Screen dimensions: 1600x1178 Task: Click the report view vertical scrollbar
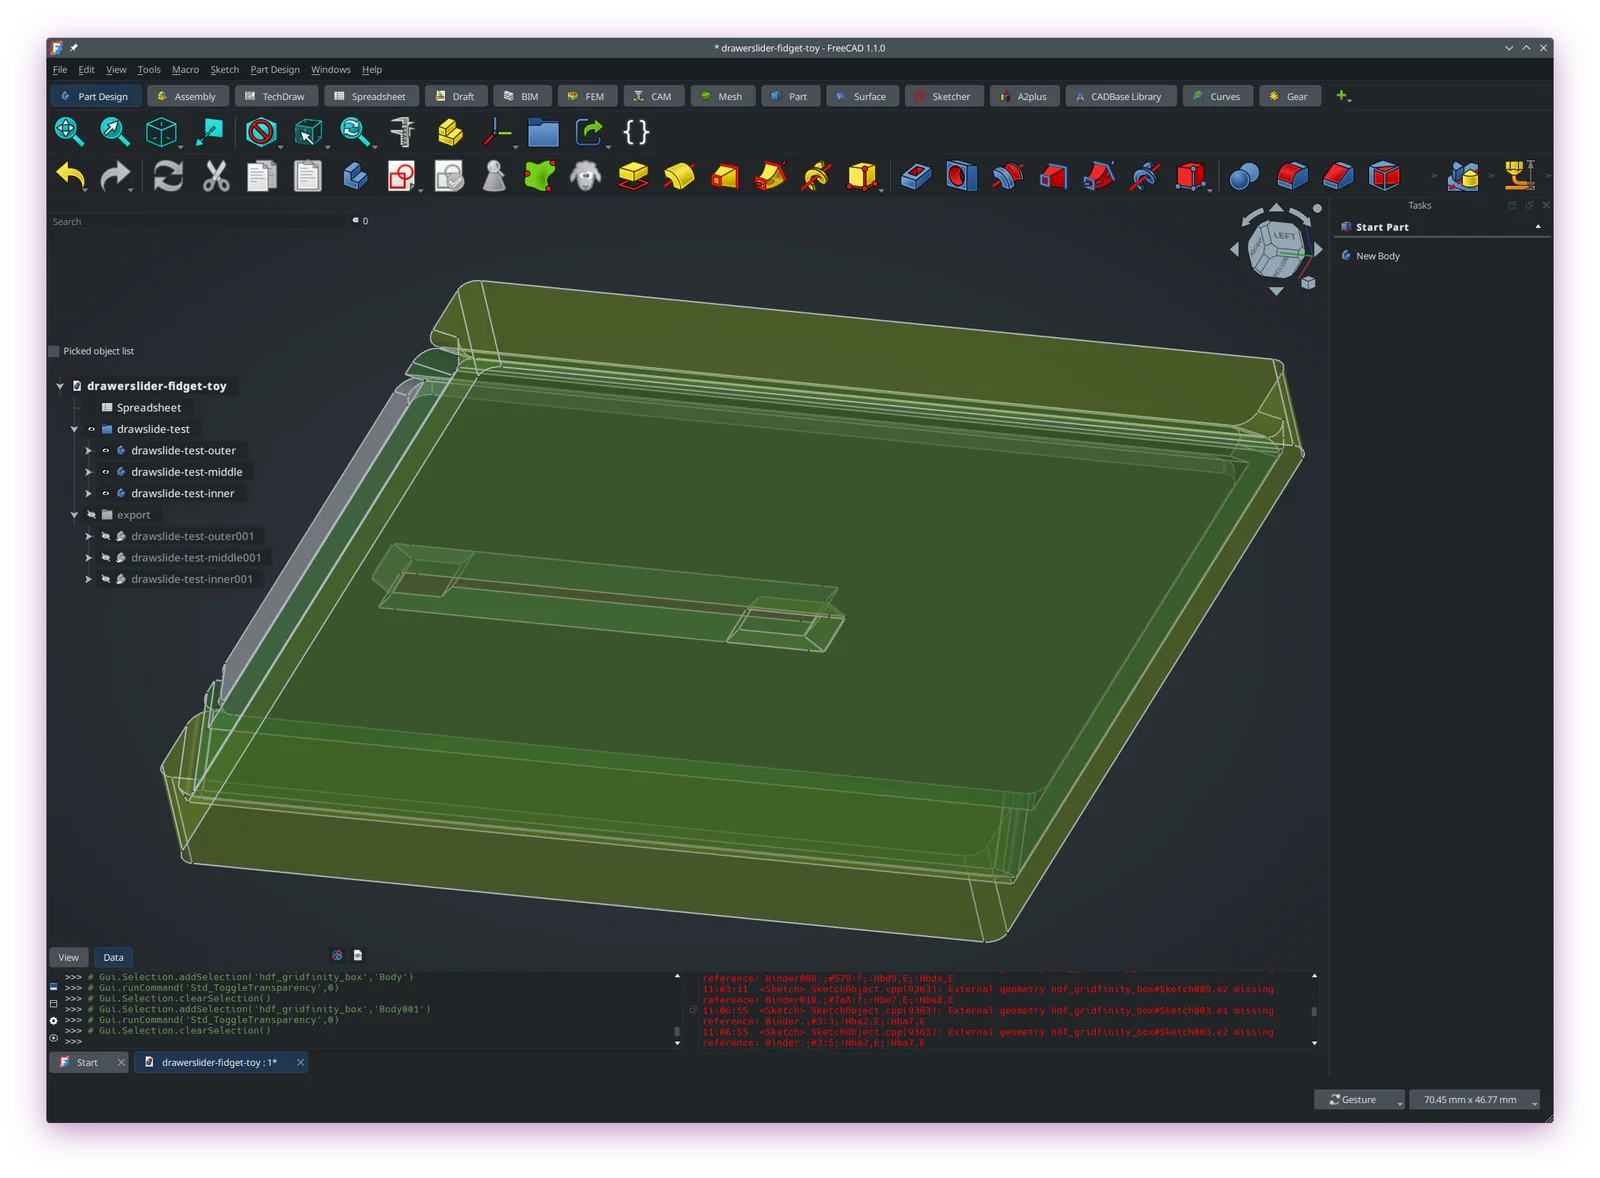tap(1314, 1010)
